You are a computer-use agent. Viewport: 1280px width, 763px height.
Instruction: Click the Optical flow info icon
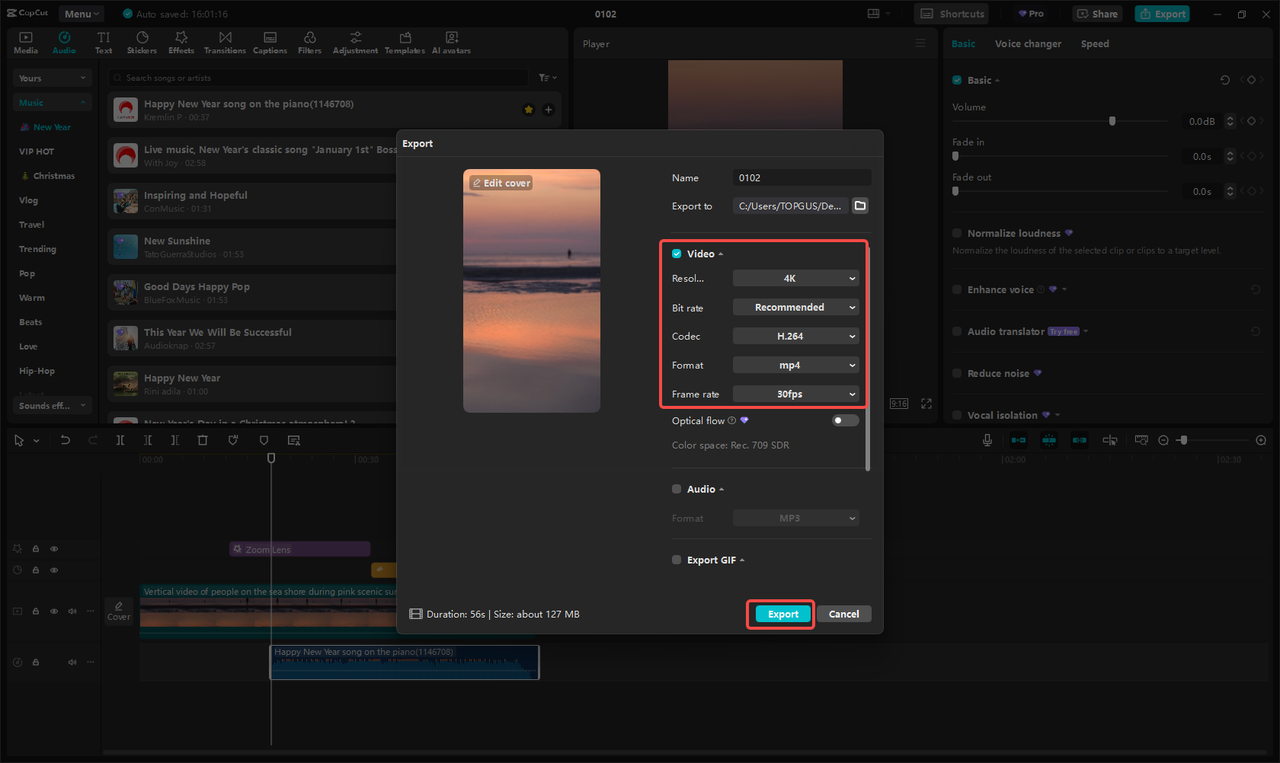pos(732,421)
